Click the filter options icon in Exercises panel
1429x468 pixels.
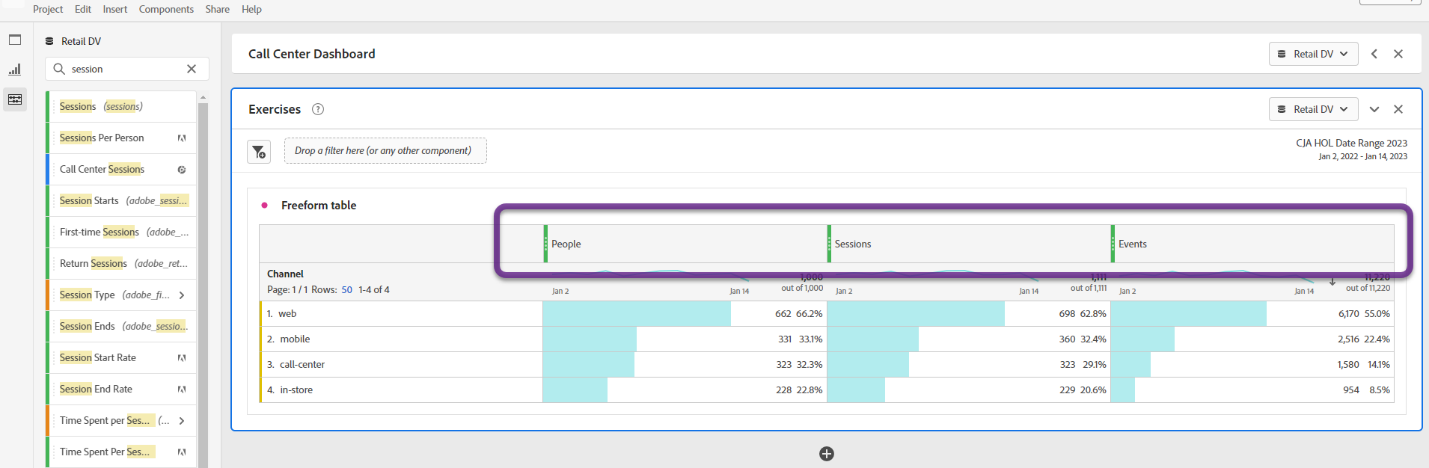pos(259,151)
